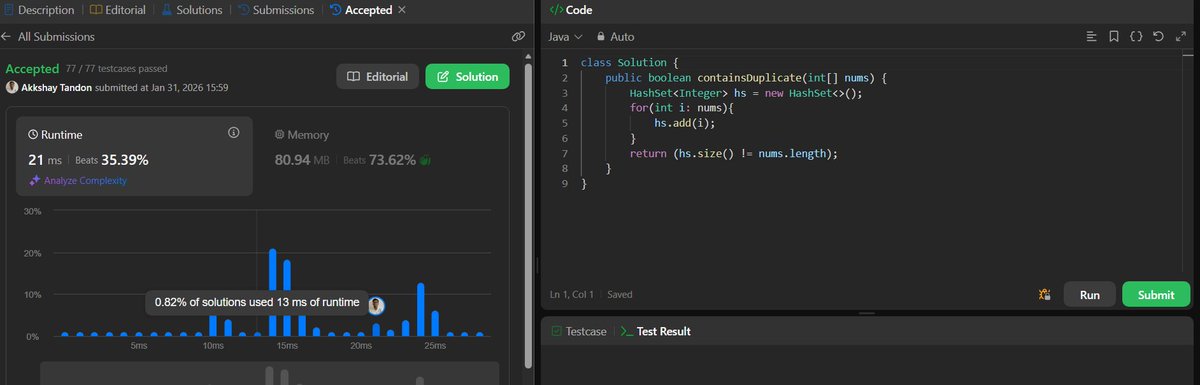The height and width of the screenshot is (385, 1200).
Task: Click the curly braces icon
Action: tap(1136, 36)
